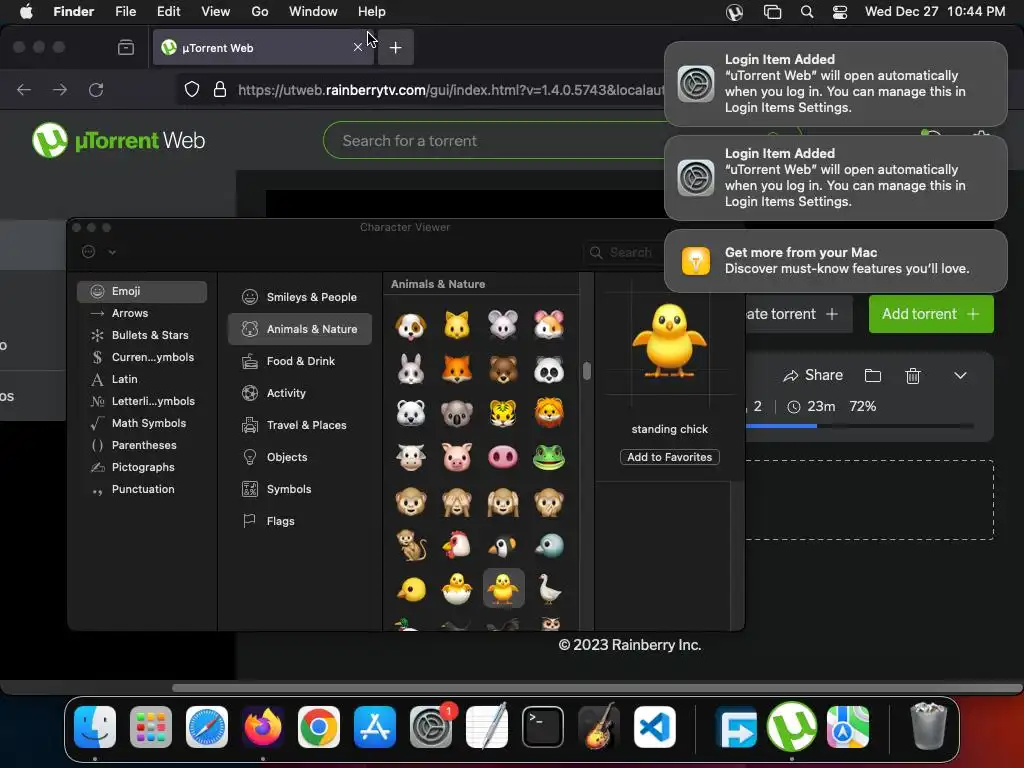
Task: Select Bullets & Stars in sidebar
Action: click(x=142, y=335)
